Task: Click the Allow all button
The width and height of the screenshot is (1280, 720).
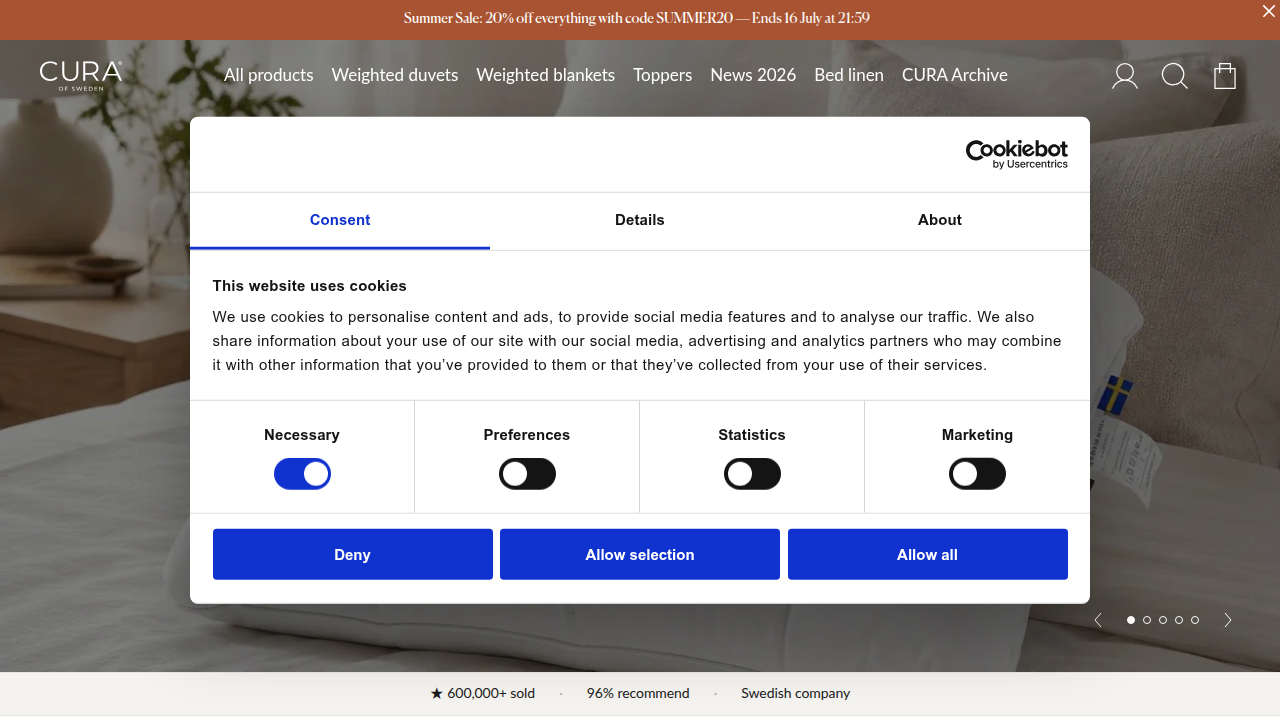Action: [928, 554]
